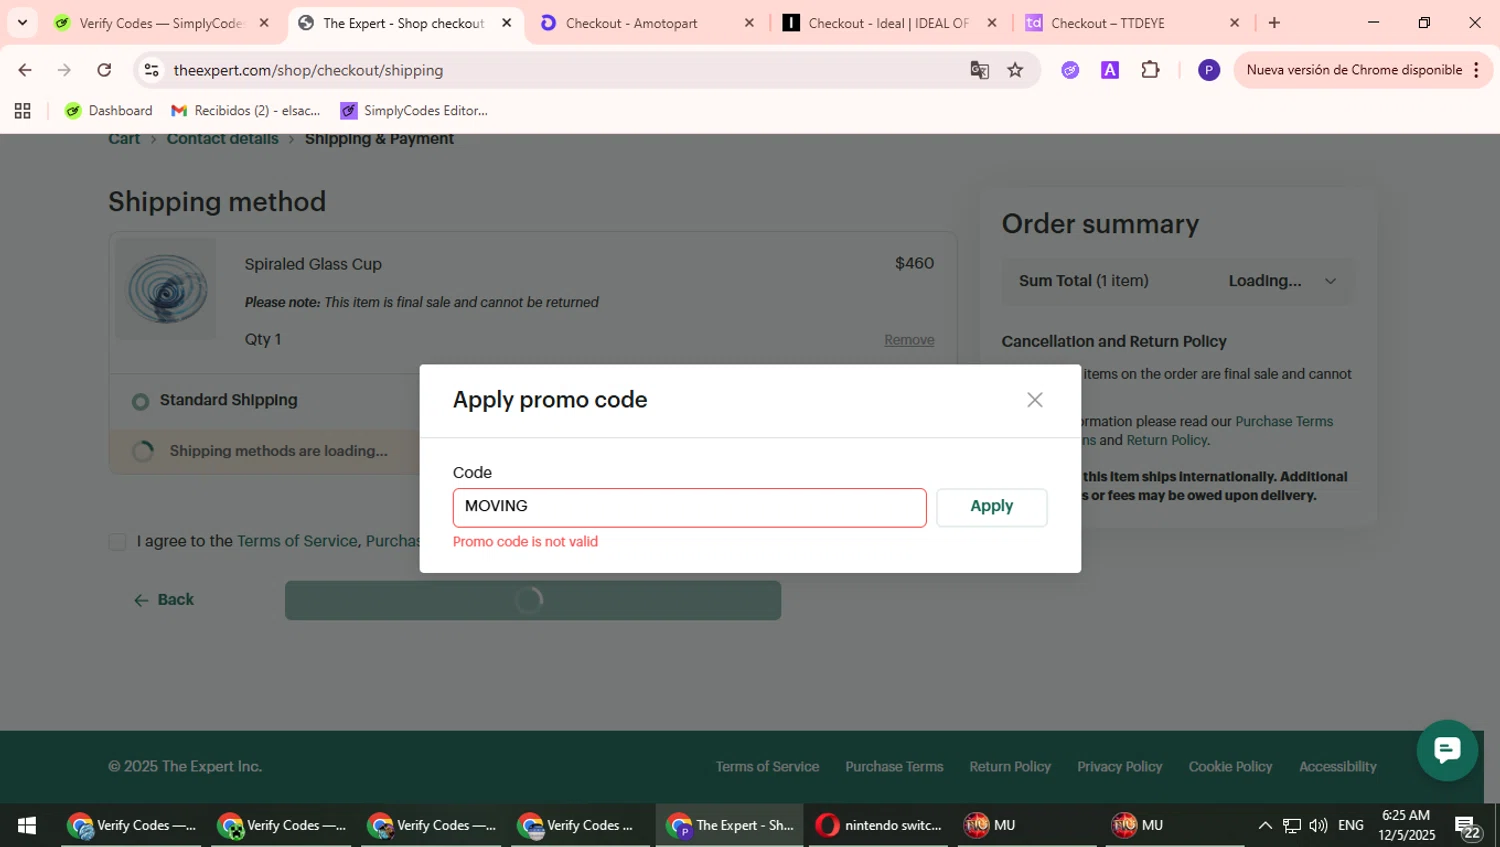This screenshot has width=1500, height=847.
Task: Open the purple A extension icon
Action: click(1110, 70)
